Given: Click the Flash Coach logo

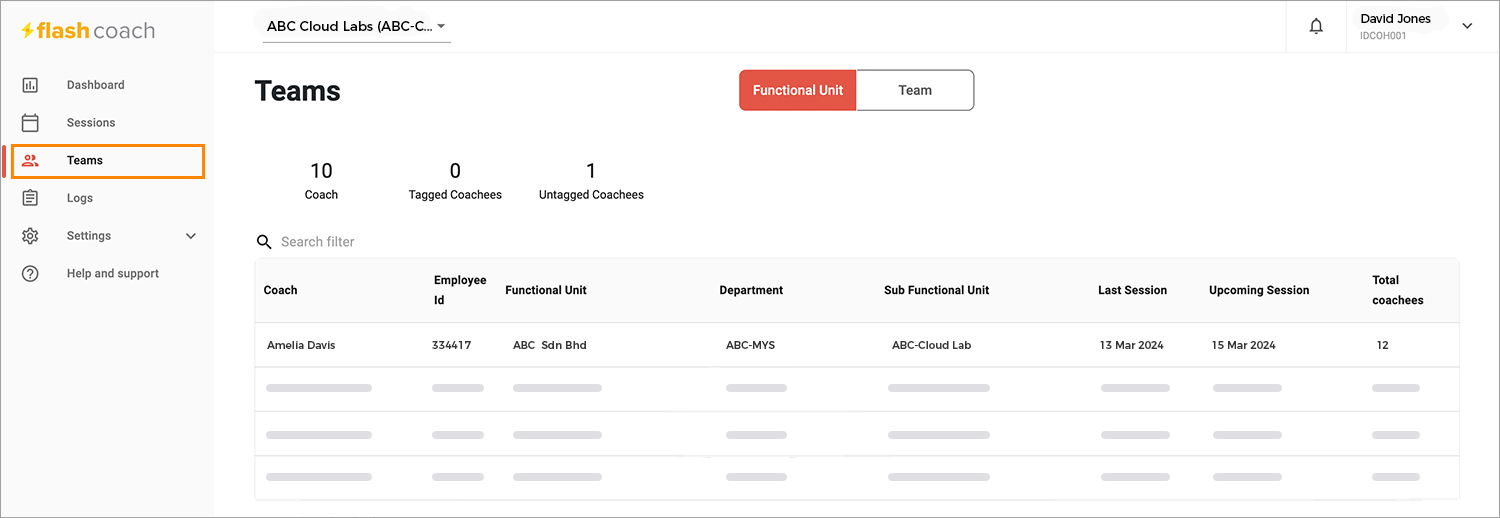Looking at the screenshot, I should [x=88, y=31].
